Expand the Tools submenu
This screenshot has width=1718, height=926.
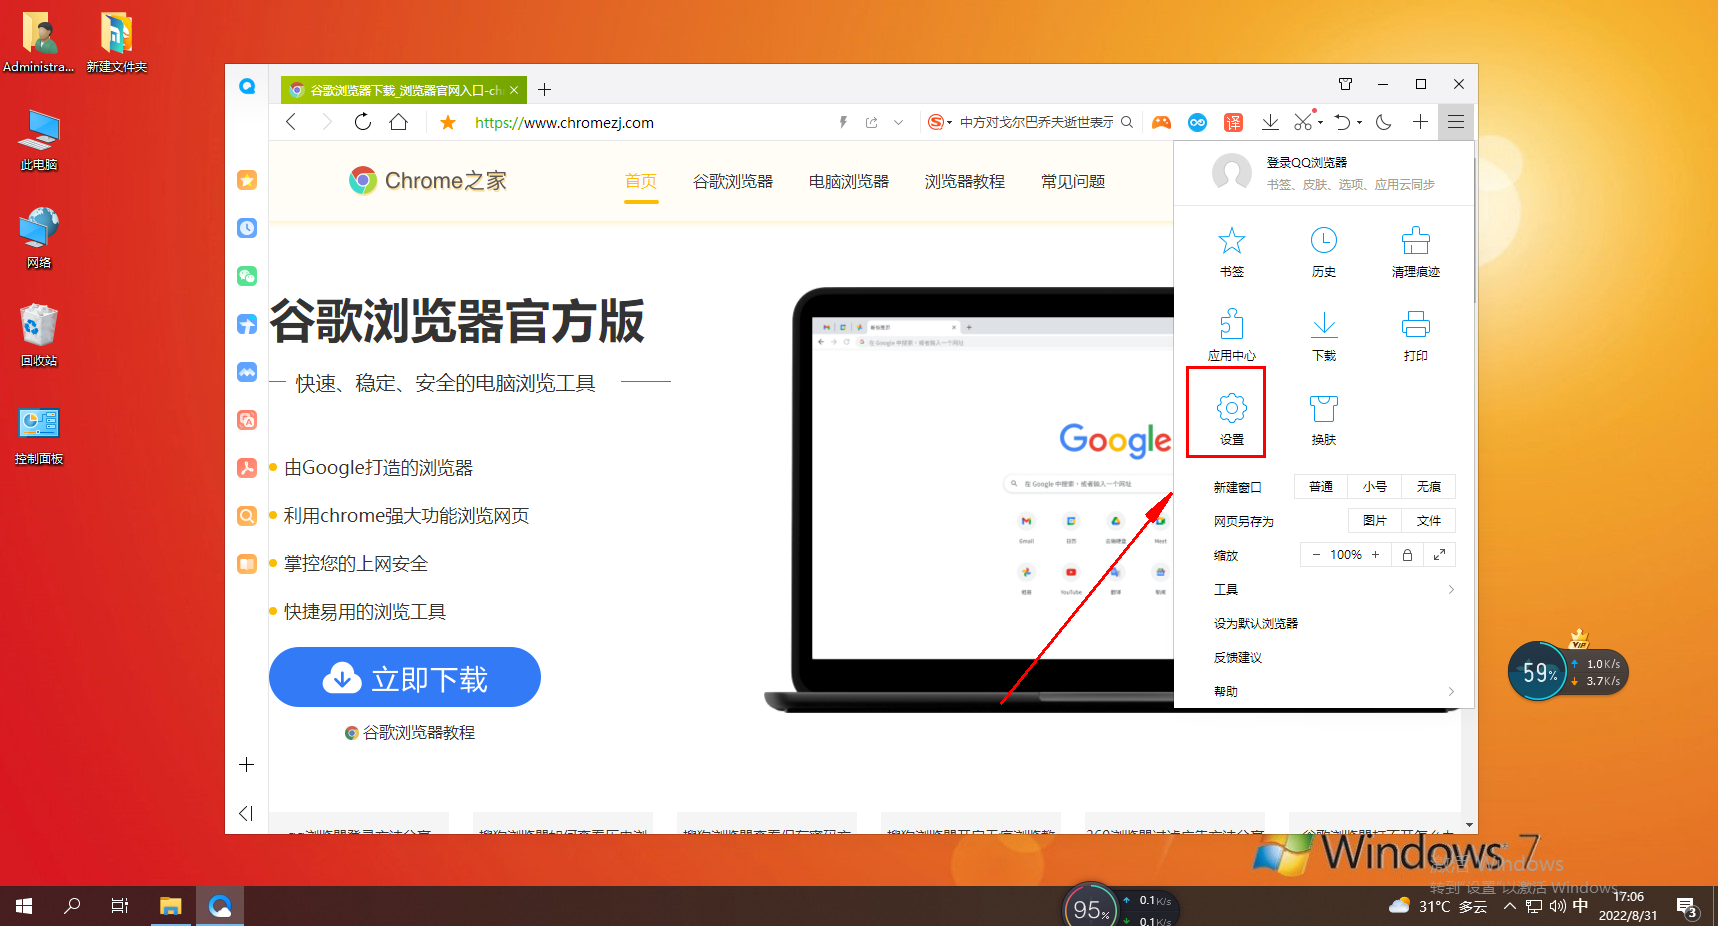1333,589
